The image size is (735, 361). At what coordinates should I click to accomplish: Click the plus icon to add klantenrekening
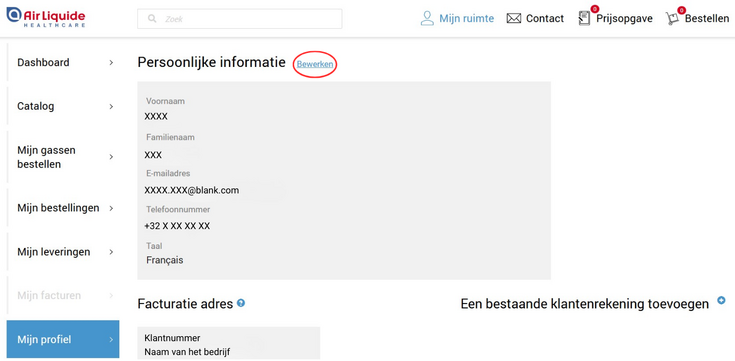point(721,300)
